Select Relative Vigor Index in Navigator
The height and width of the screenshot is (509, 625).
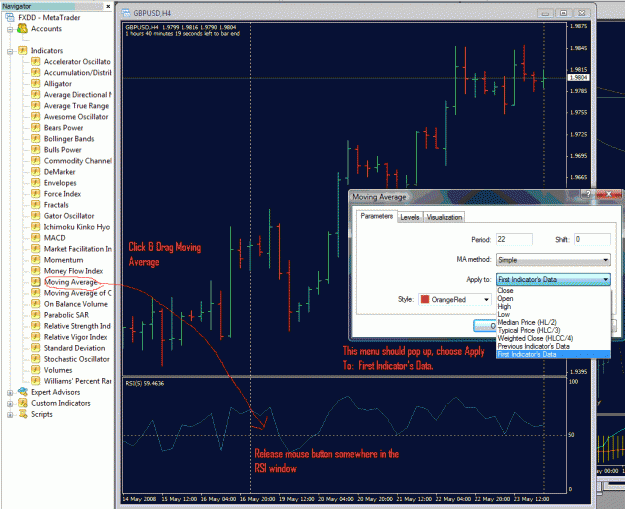tap(75, 337)
